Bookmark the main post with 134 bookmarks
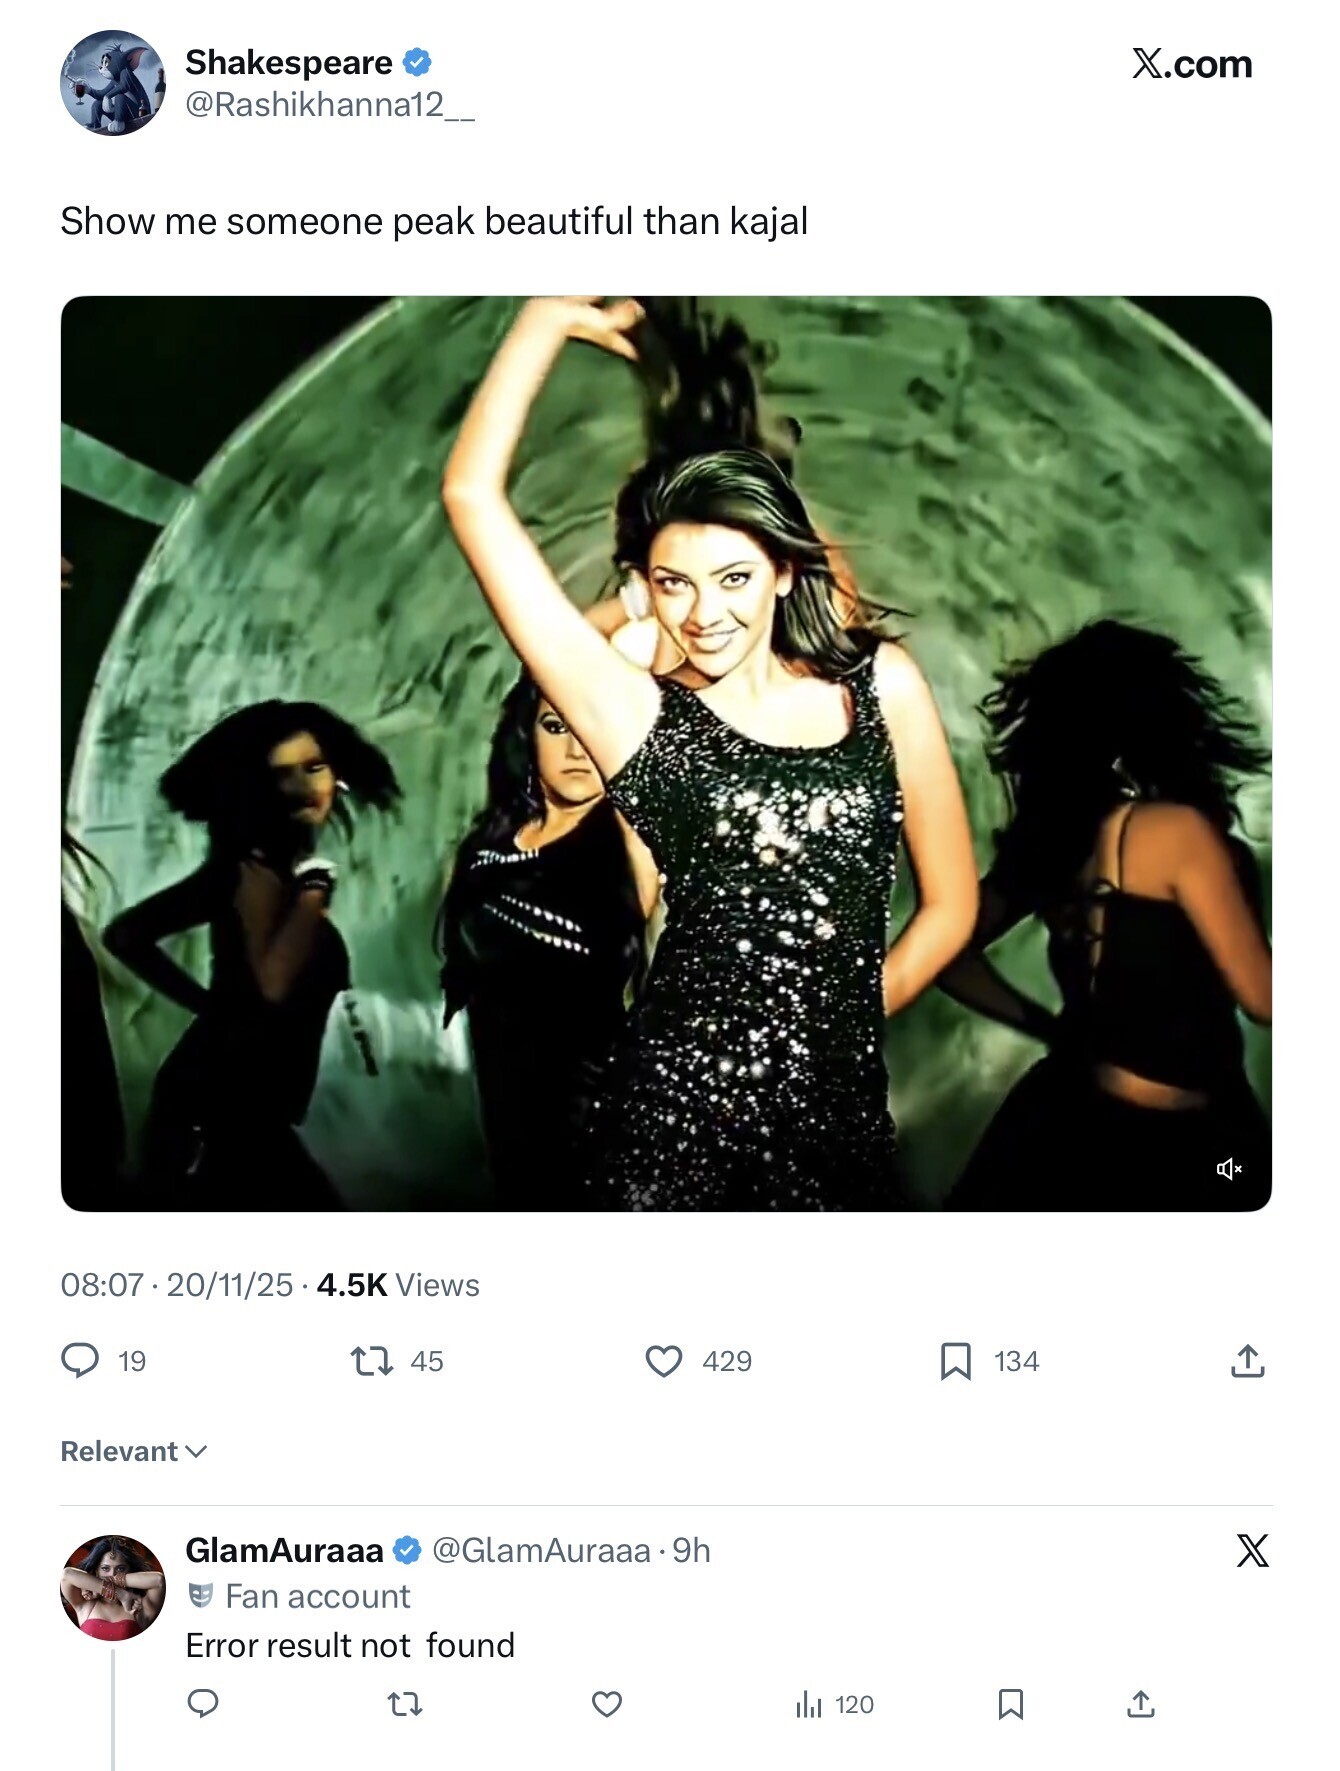Viewport: 1340px width, 1771px height. coord(956,1361)
